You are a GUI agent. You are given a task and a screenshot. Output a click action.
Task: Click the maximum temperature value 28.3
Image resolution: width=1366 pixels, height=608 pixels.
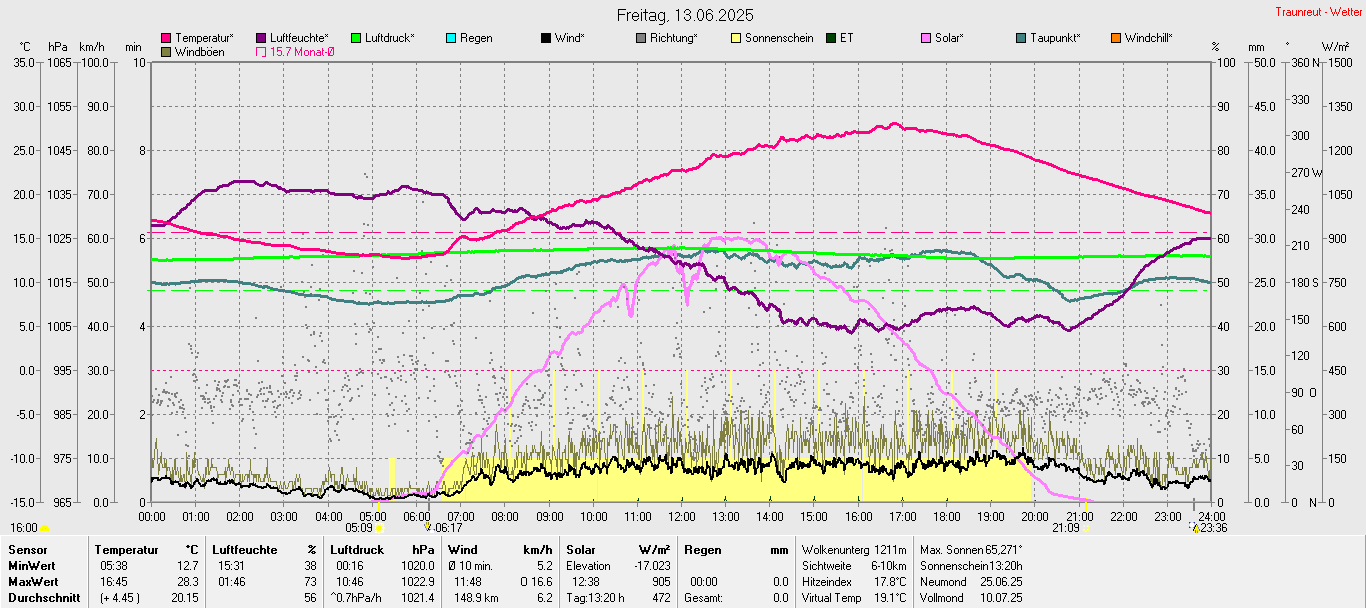[187, 582]
